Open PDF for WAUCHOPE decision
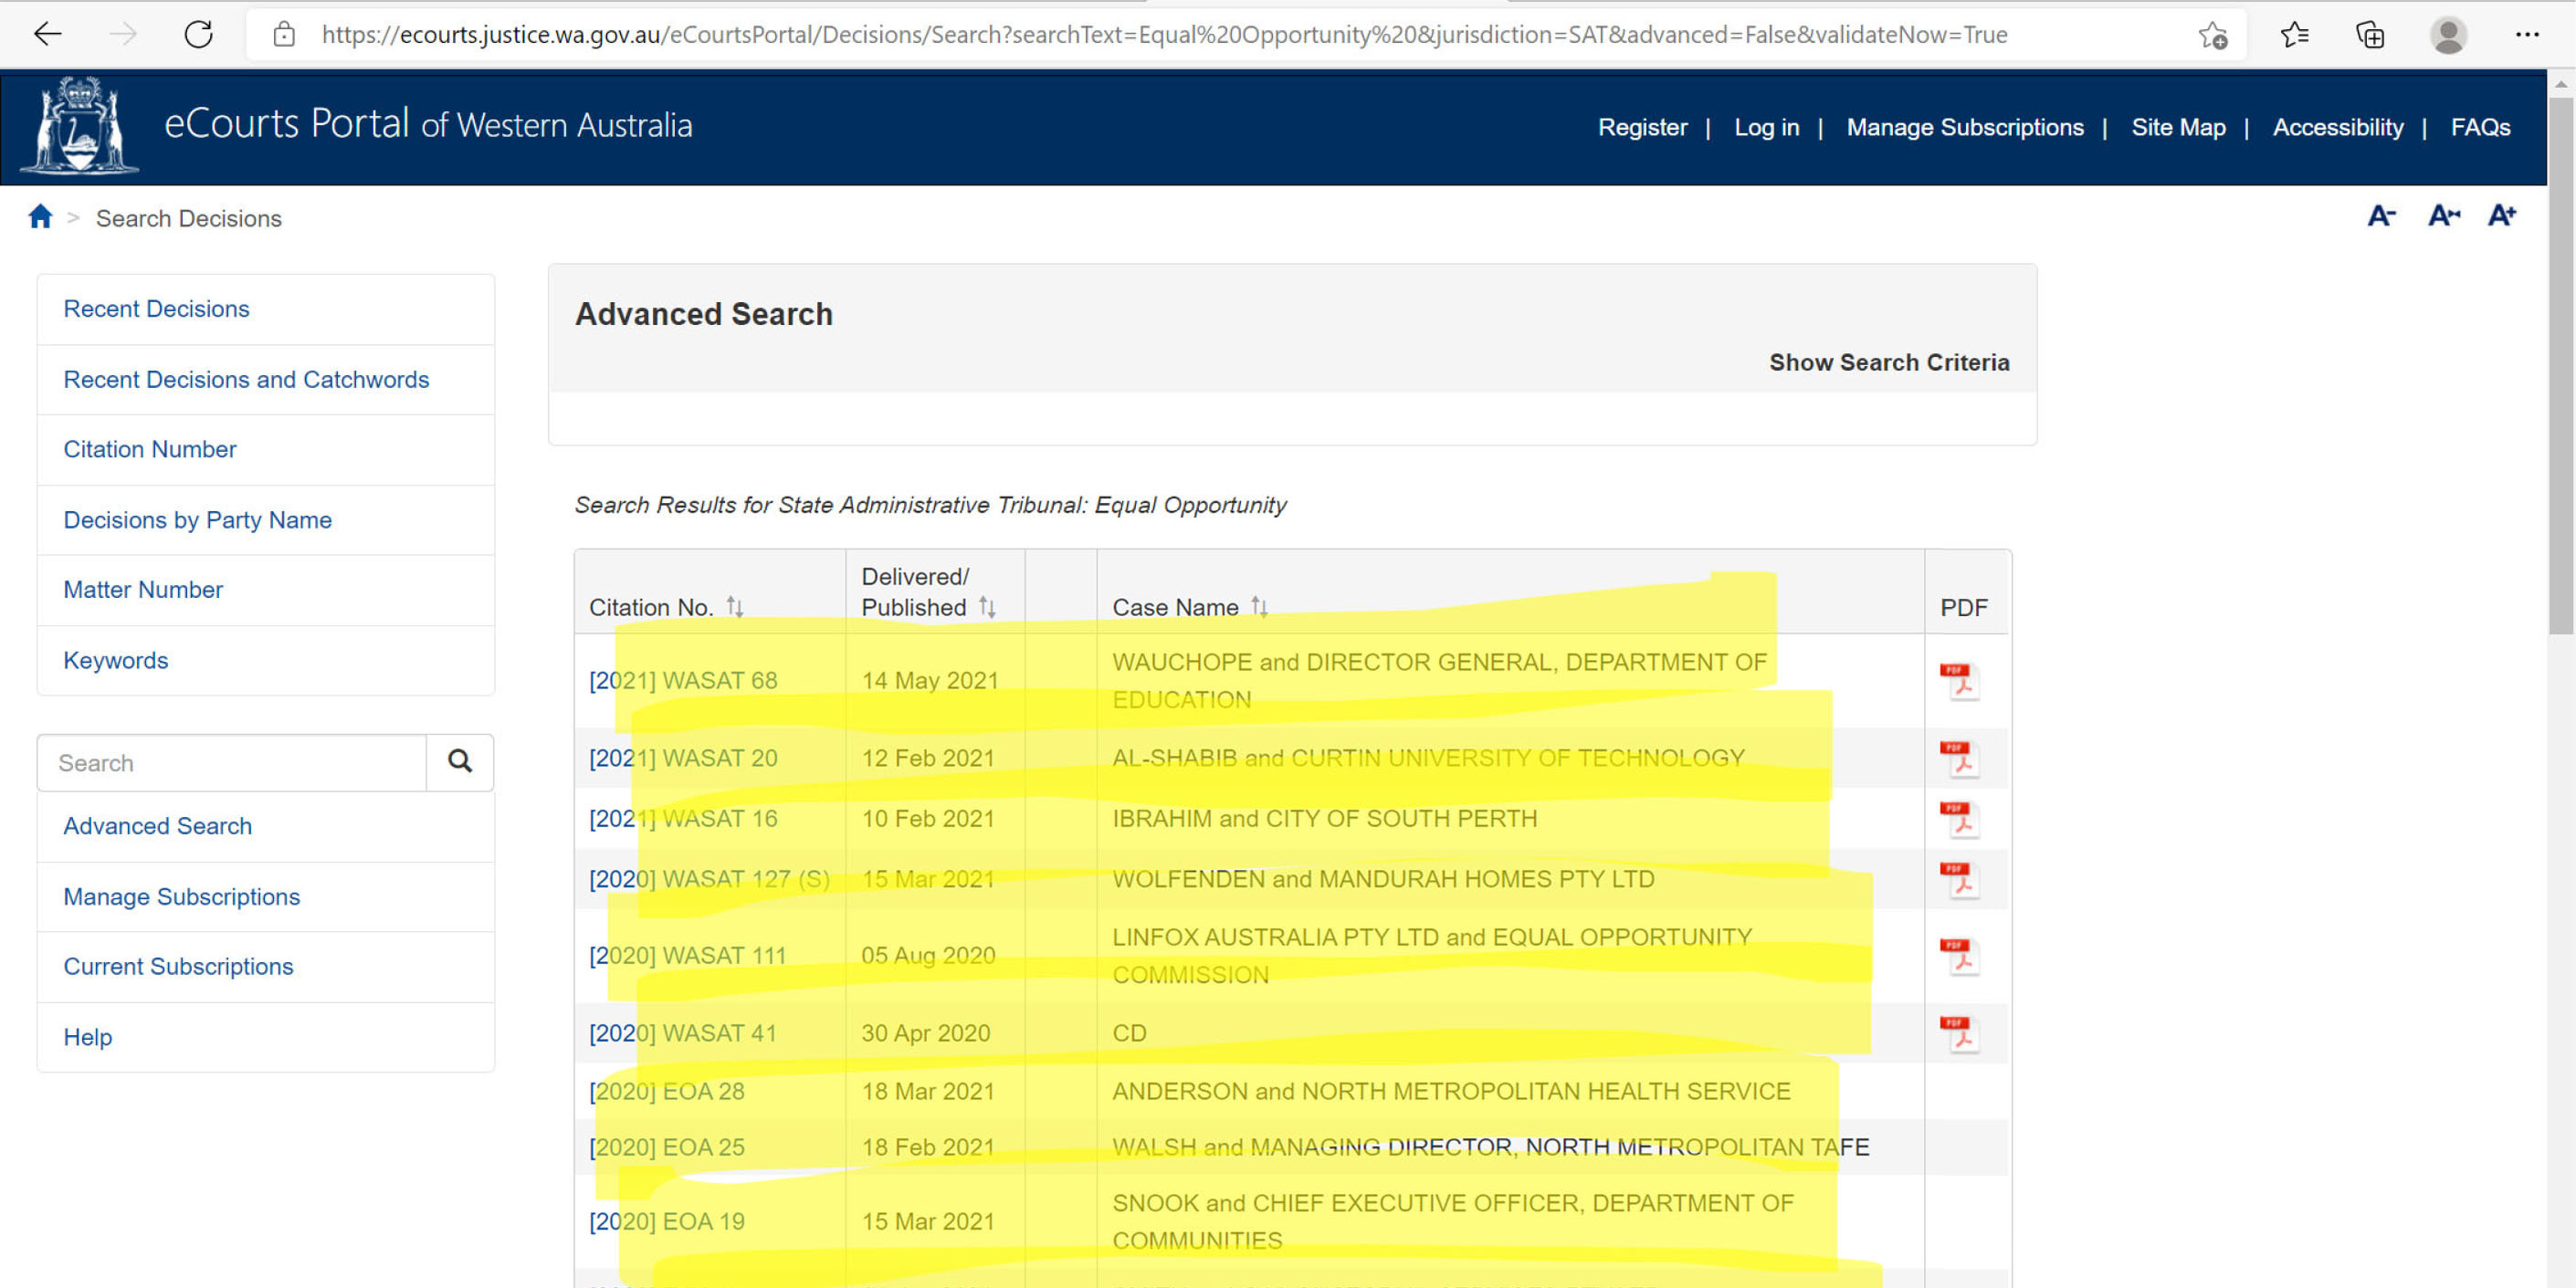This screenshot has width=2576, height=1288. point(1959,681)
